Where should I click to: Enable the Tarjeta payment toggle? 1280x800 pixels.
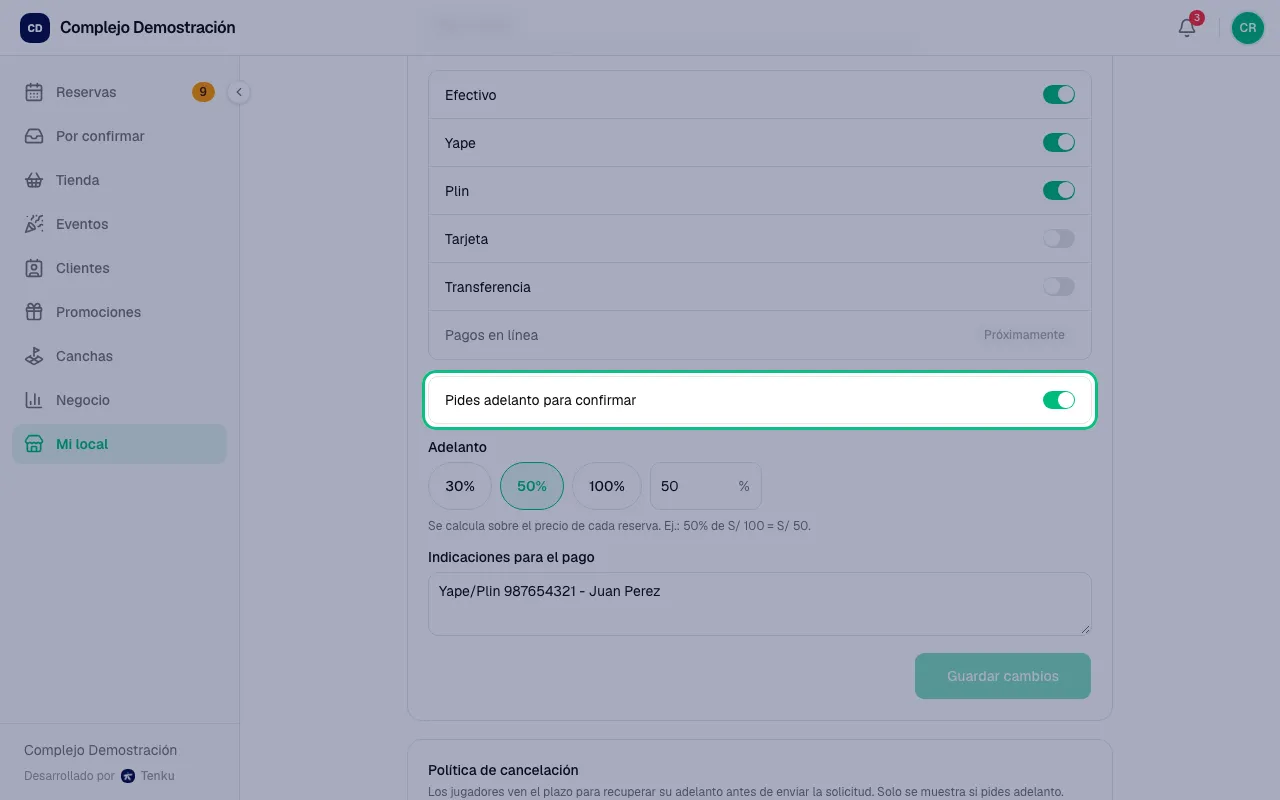pyautogui.click(x=1059, y=239)
